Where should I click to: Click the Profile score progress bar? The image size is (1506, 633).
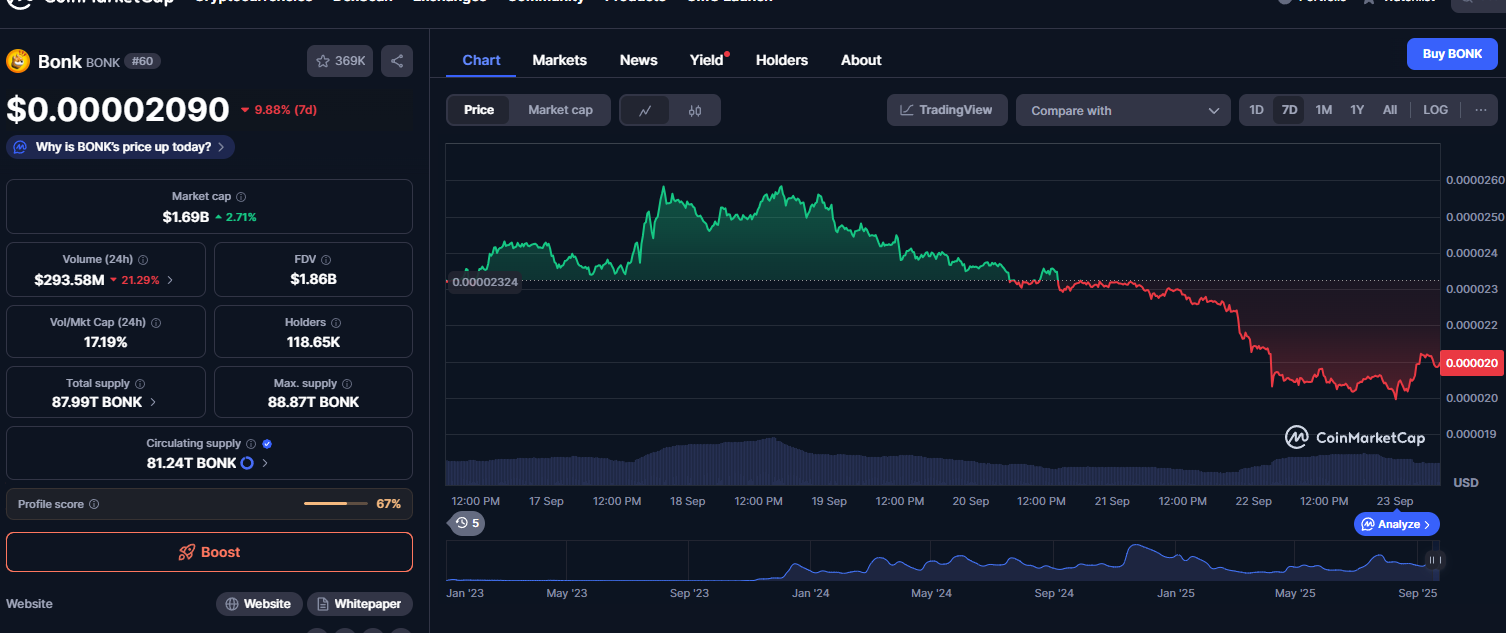(336, 504)
